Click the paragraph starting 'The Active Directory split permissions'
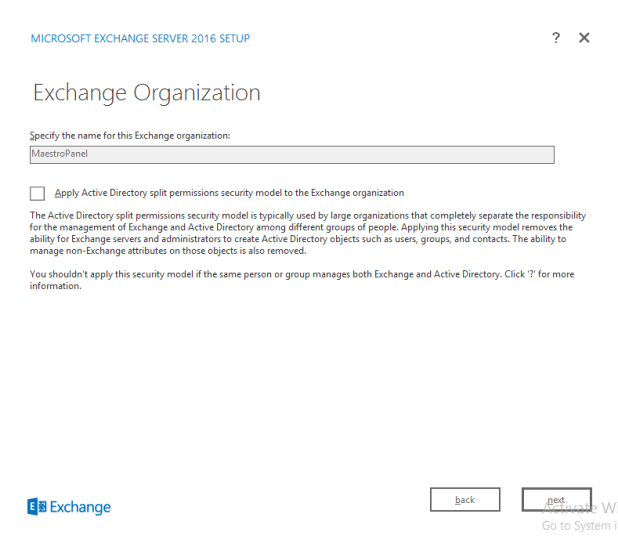 [308, 233]
